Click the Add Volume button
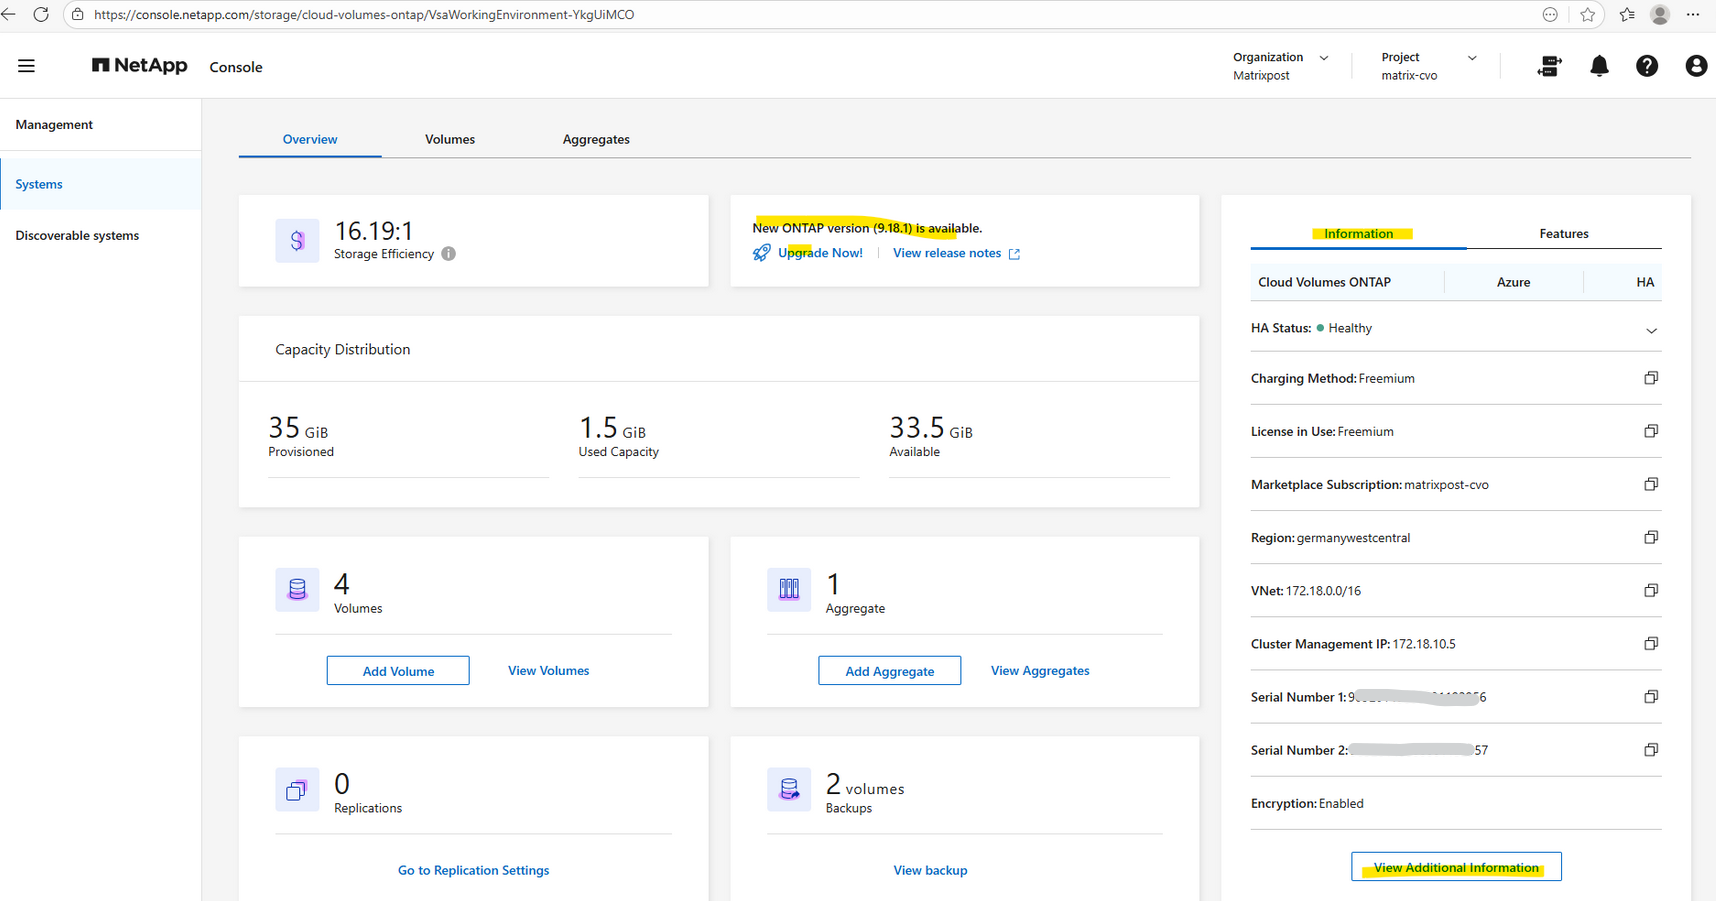Image resolution: width=1716 pixels, height=901 pixels. click(x=398, y=671)
